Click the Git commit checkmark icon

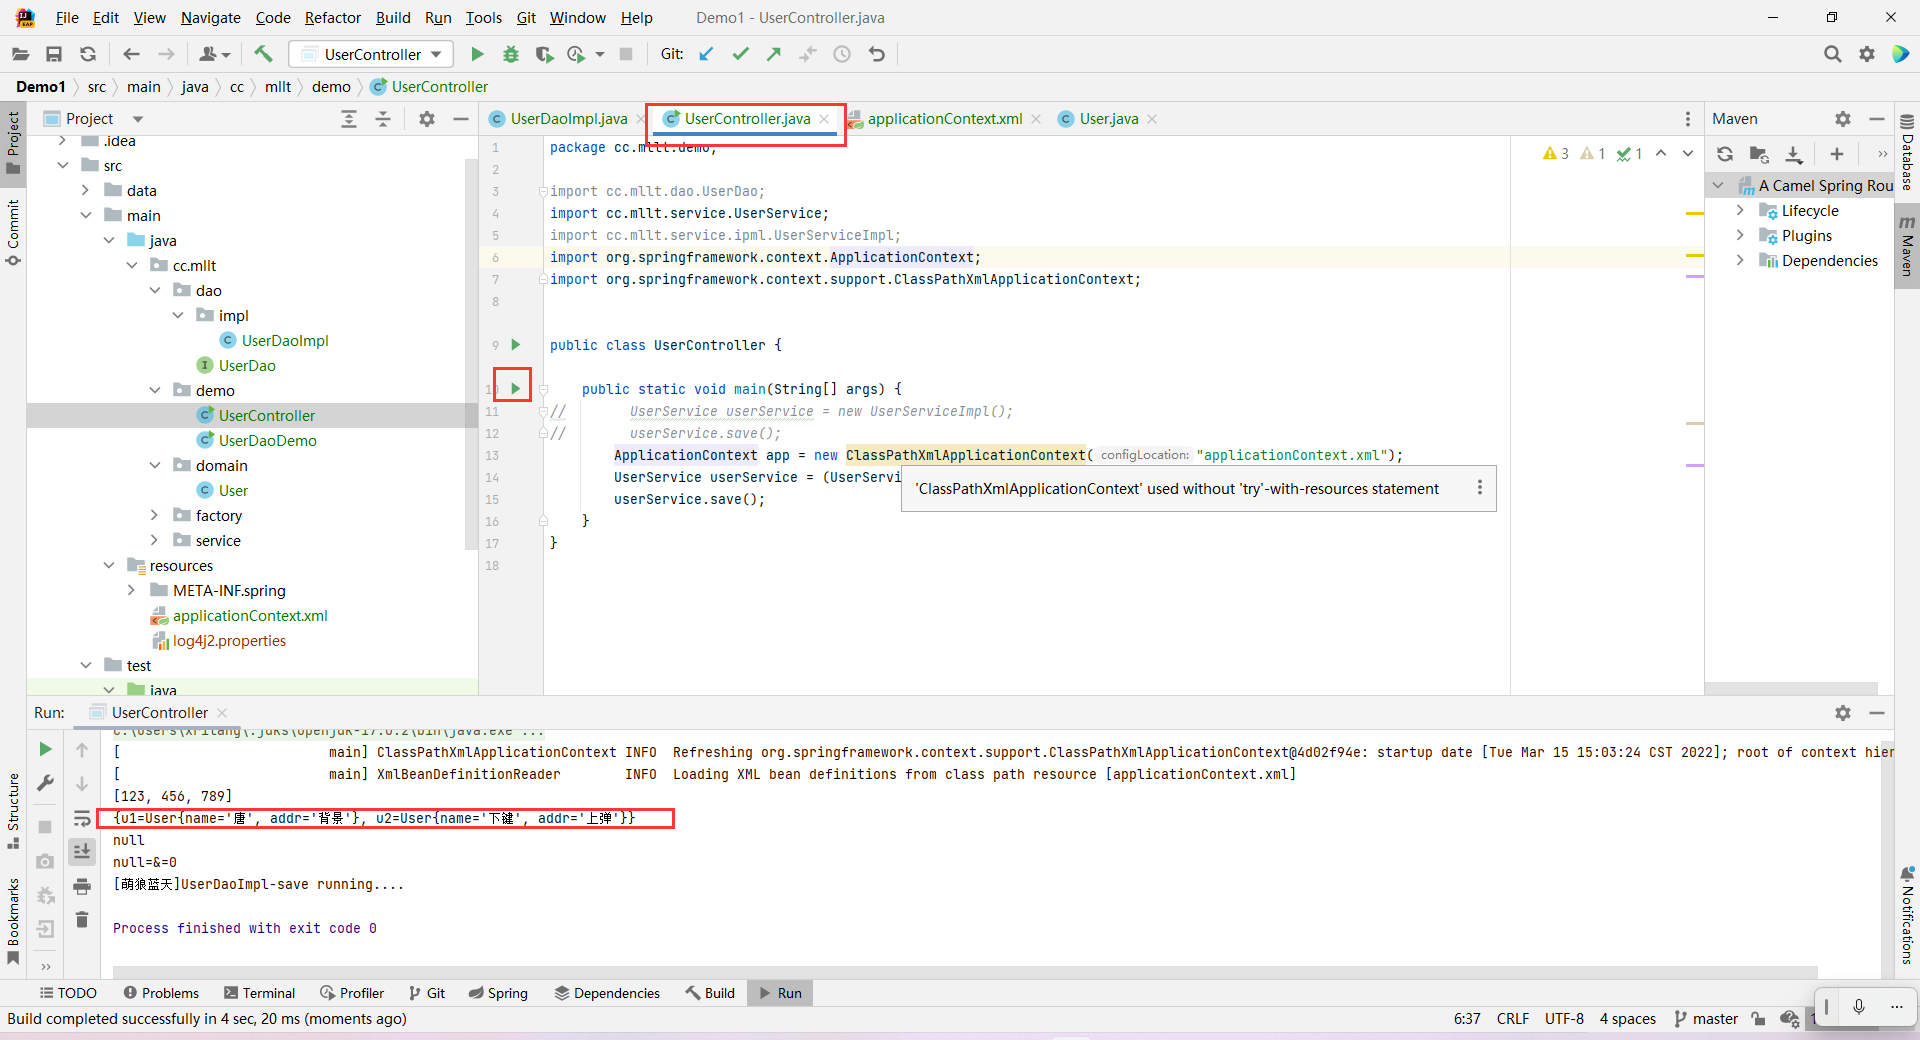[x=741, y=54]
